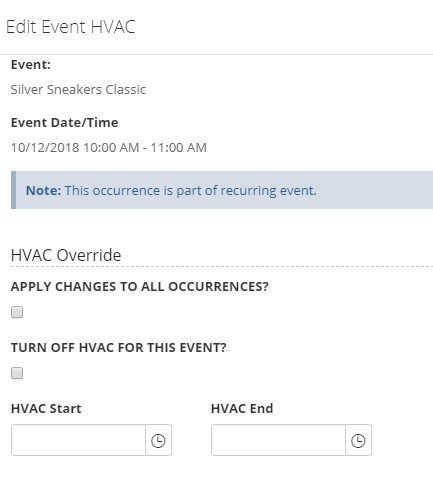The image size is (433, 478).
Task: Check the turn off HVAC for this event box
Action: [17, 373]
